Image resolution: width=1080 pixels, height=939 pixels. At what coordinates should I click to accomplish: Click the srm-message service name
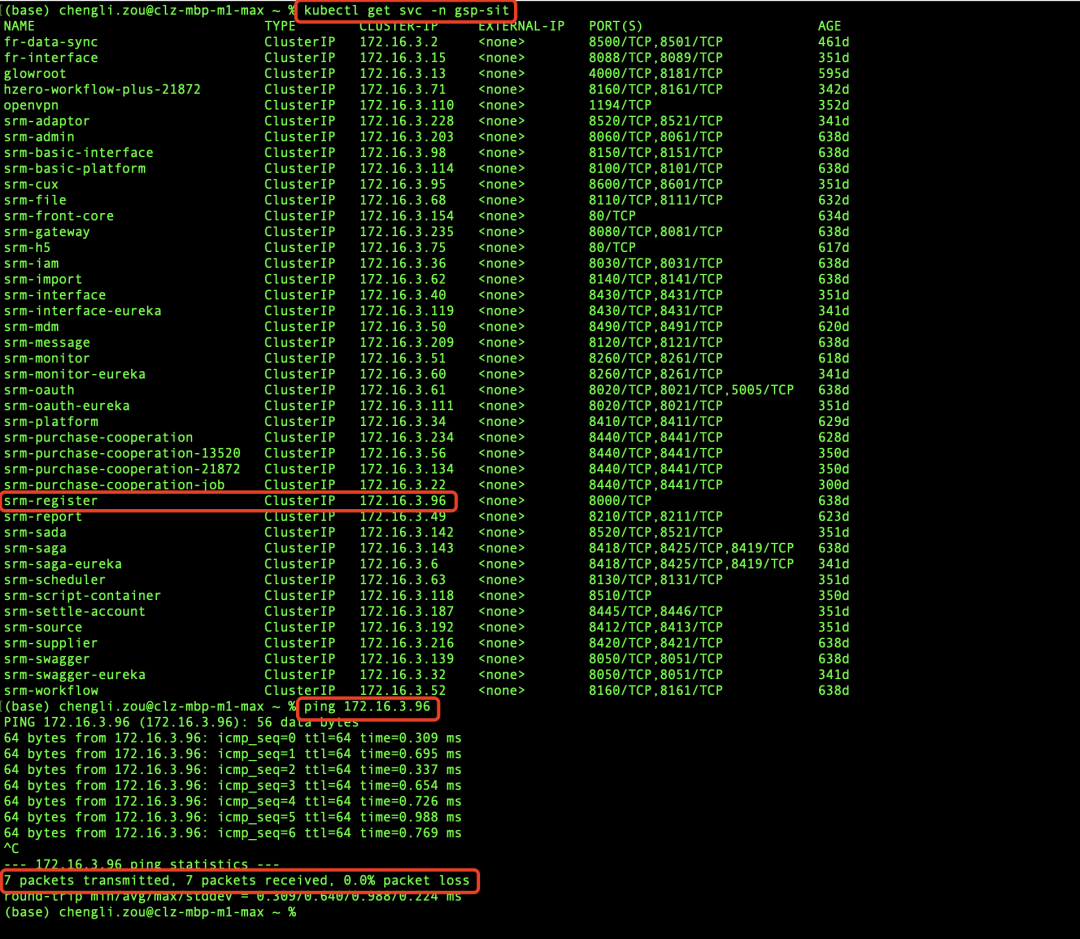click(47, 343)
